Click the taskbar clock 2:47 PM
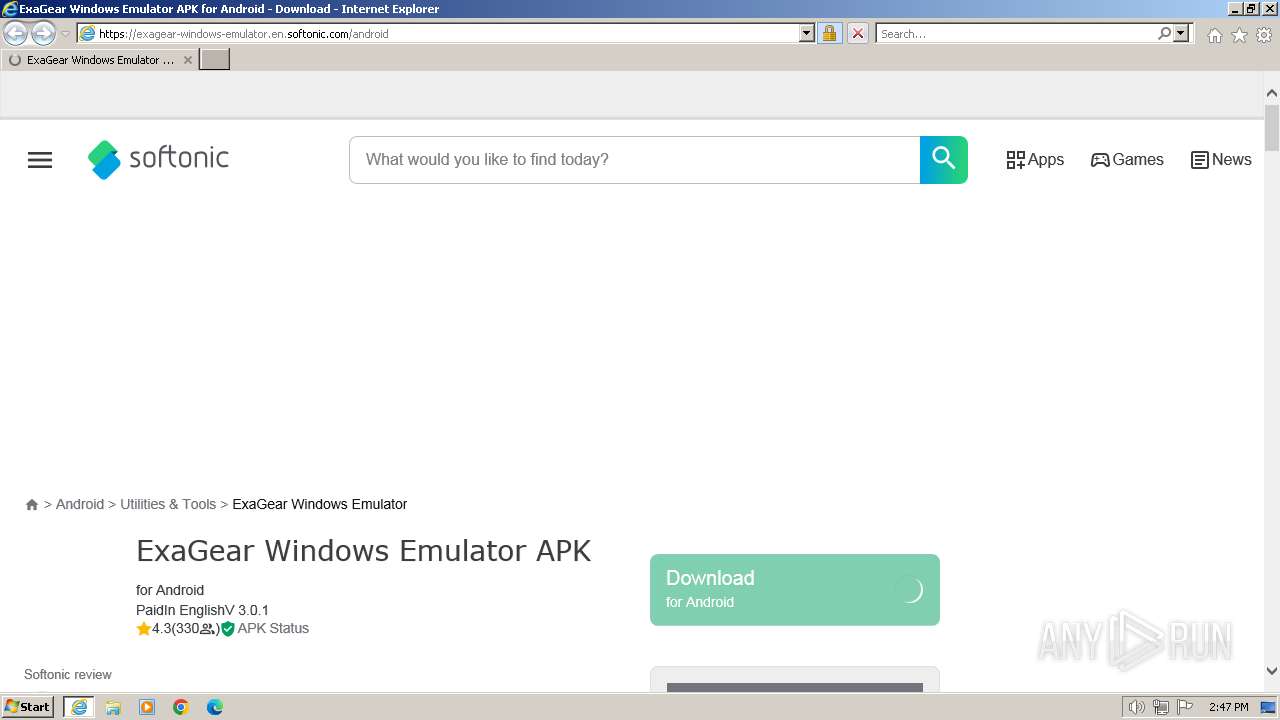Screen dimensions: 1280x720 (x=1228, y=707)
